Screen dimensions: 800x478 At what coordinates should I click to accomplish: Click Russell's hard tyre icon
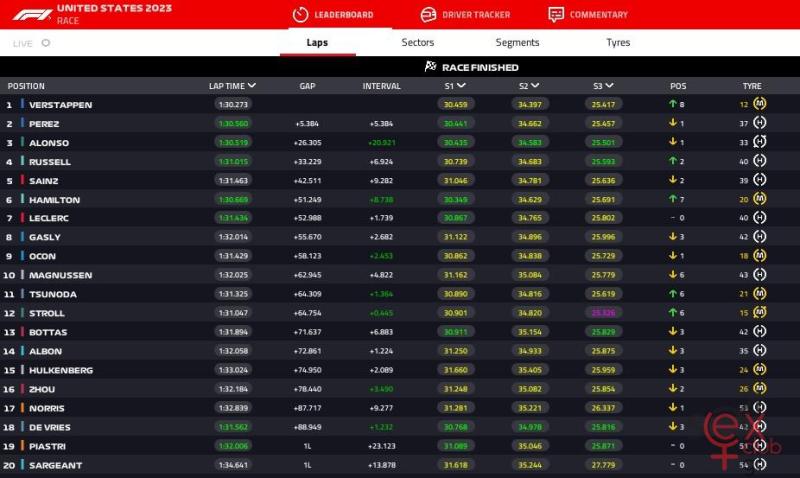(x=760, y=161)
